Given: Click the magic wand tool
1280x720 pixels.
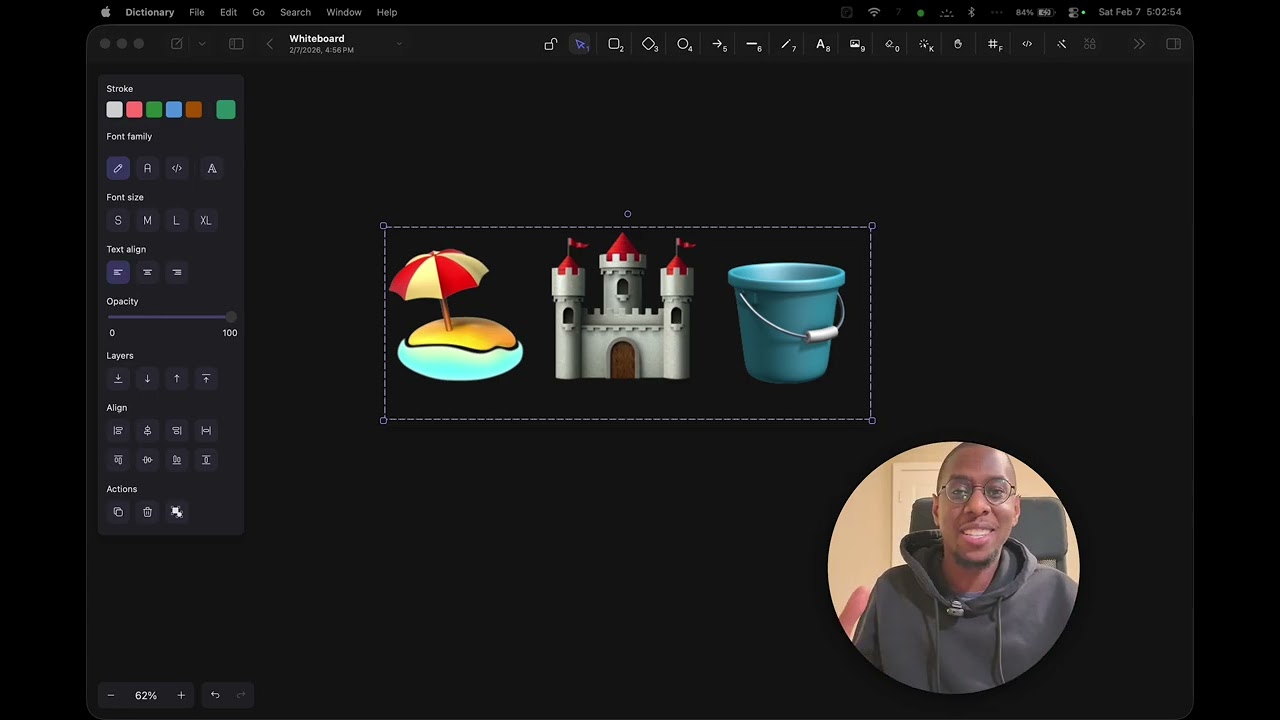Looking at the screenshot, I should tap(1061, 44).
